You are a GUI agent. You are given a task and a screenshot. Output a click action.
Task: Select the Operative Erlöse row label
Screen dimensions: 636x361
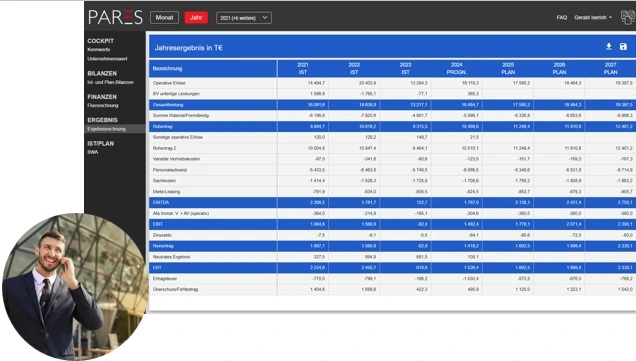169,83
